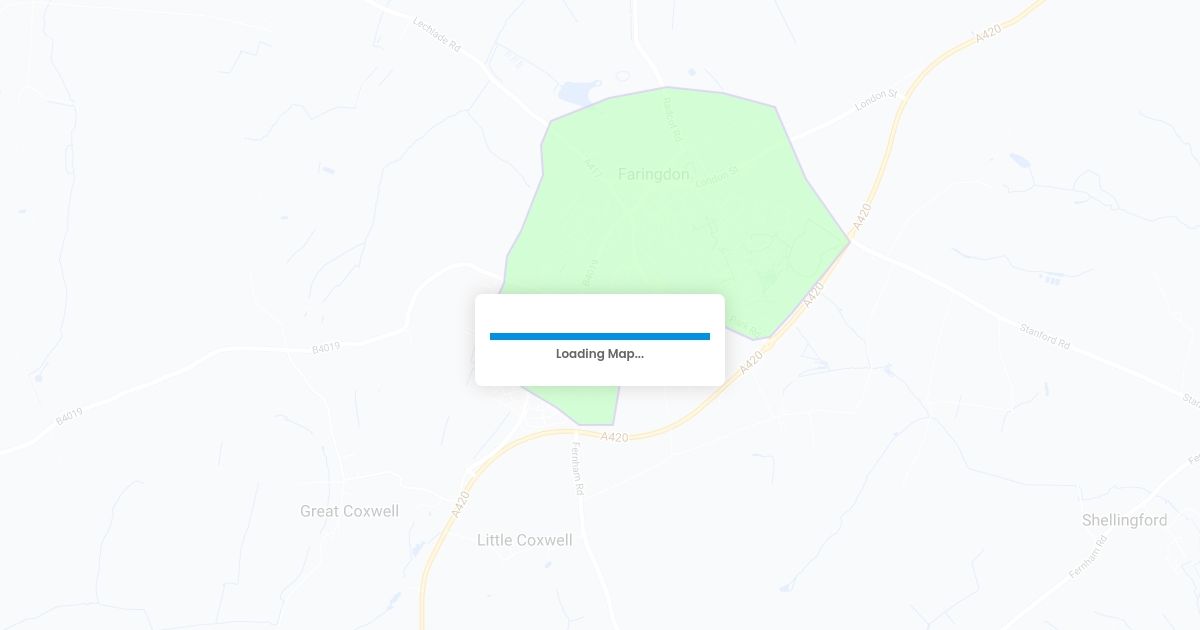1200x630 pixels.
Task: Click Fernham Rd label near Shellingford
Action: point(1089,558)
